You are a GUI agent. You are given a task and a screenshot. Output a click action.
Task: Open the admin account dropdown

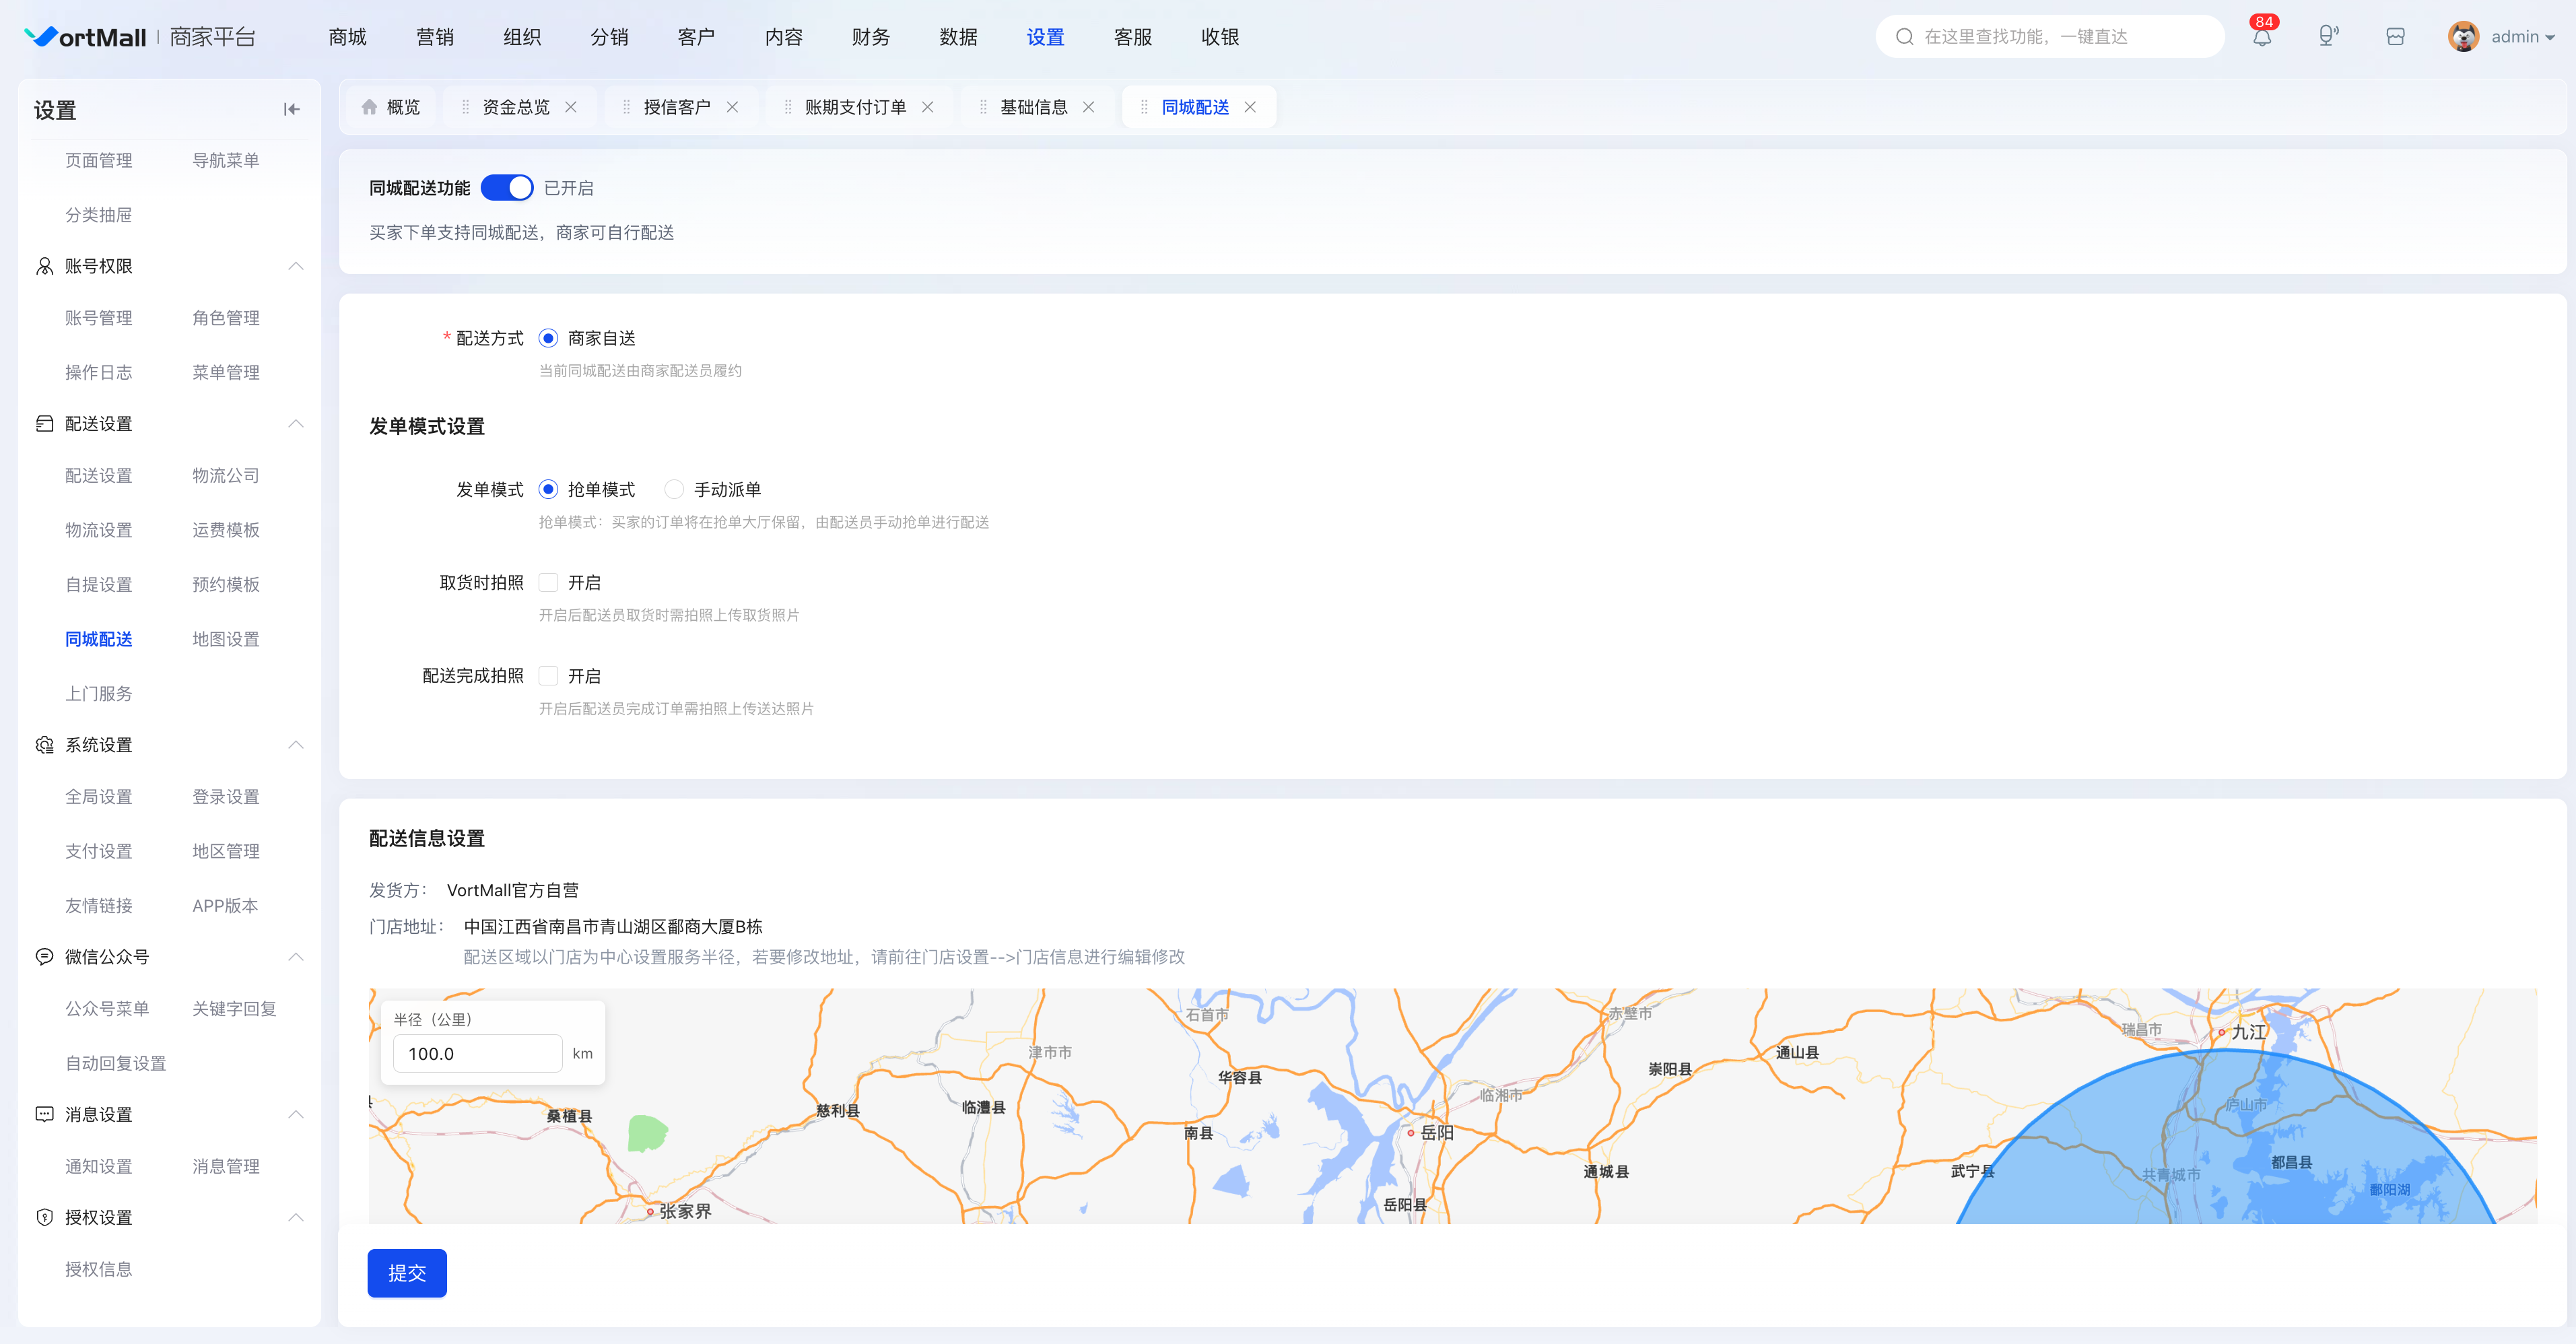tap(2522, 37)
